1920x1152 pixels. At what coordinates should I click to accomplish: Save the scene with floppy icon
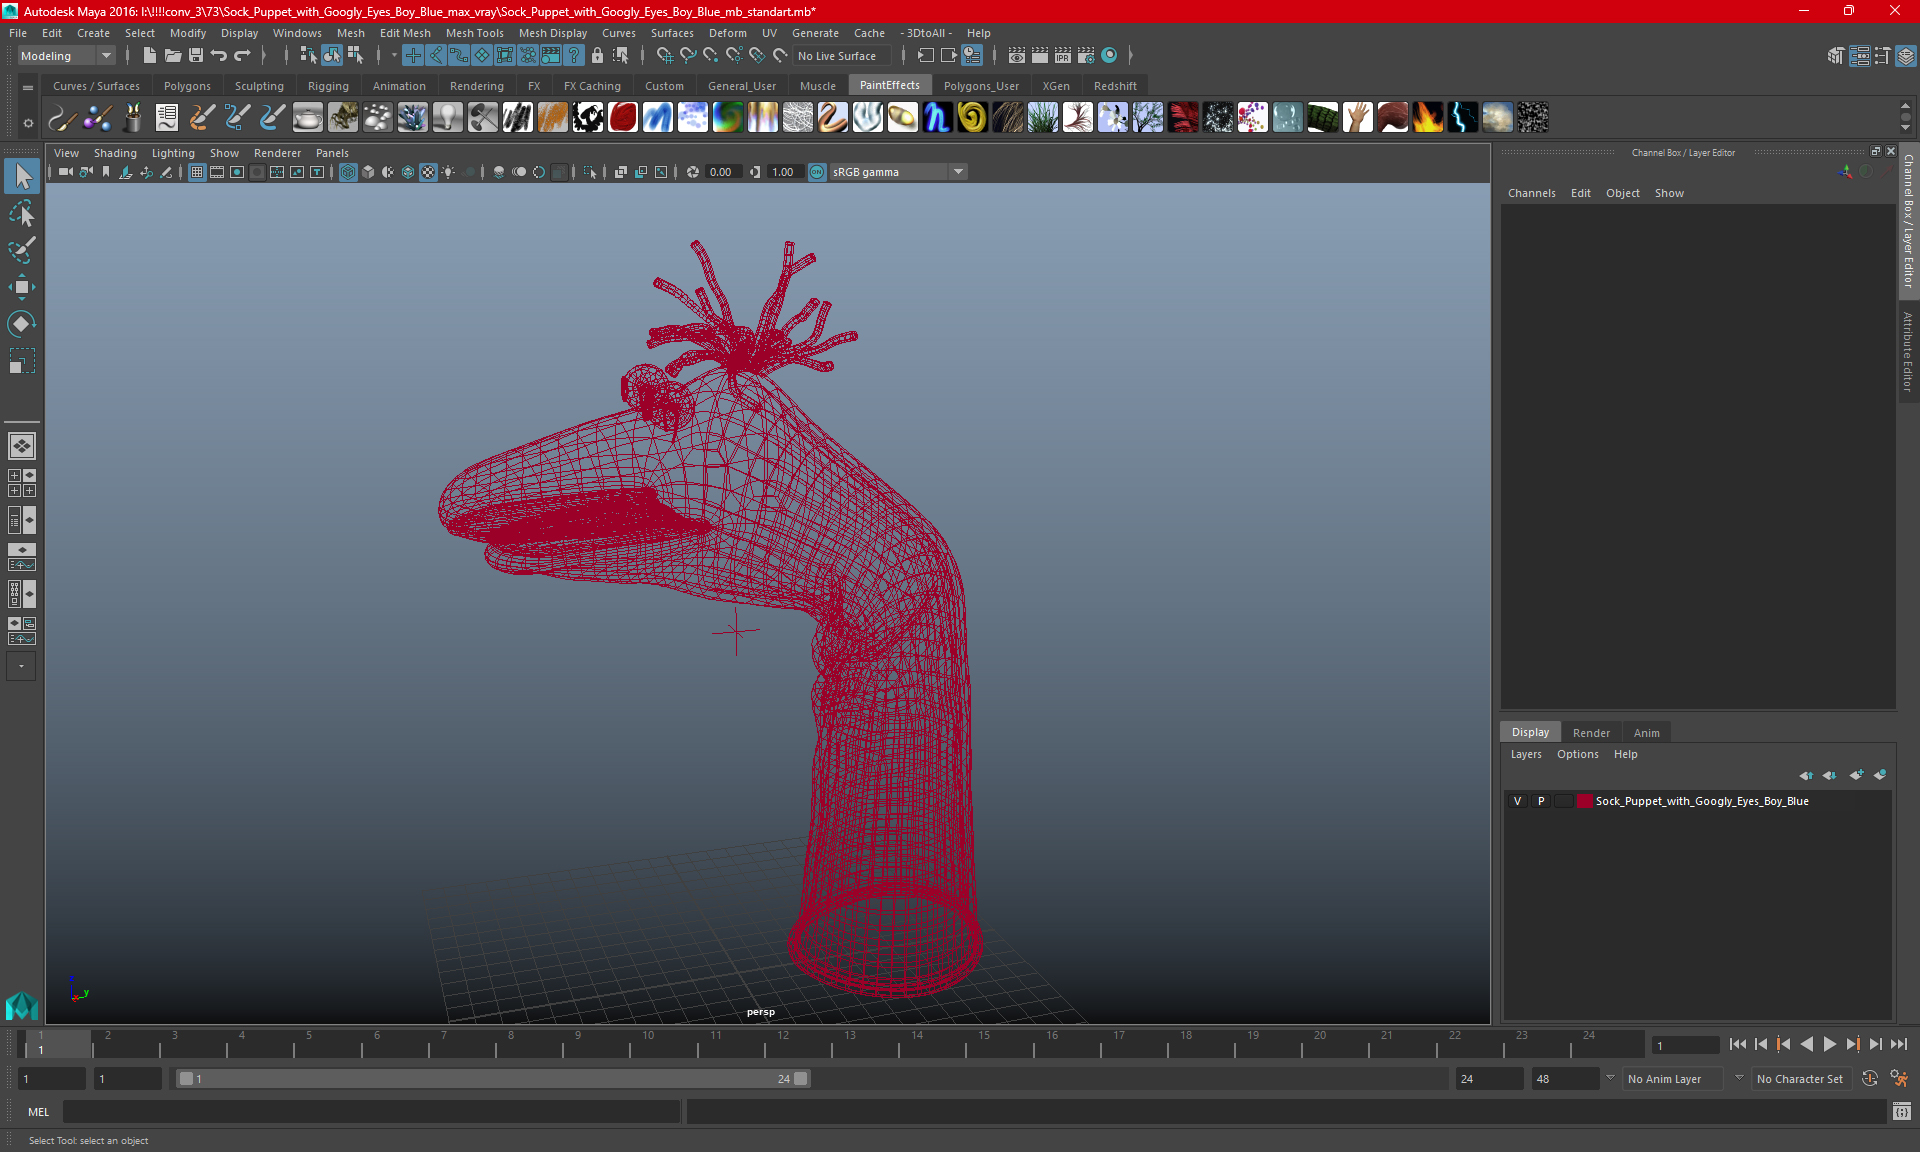tap(196, 56)
